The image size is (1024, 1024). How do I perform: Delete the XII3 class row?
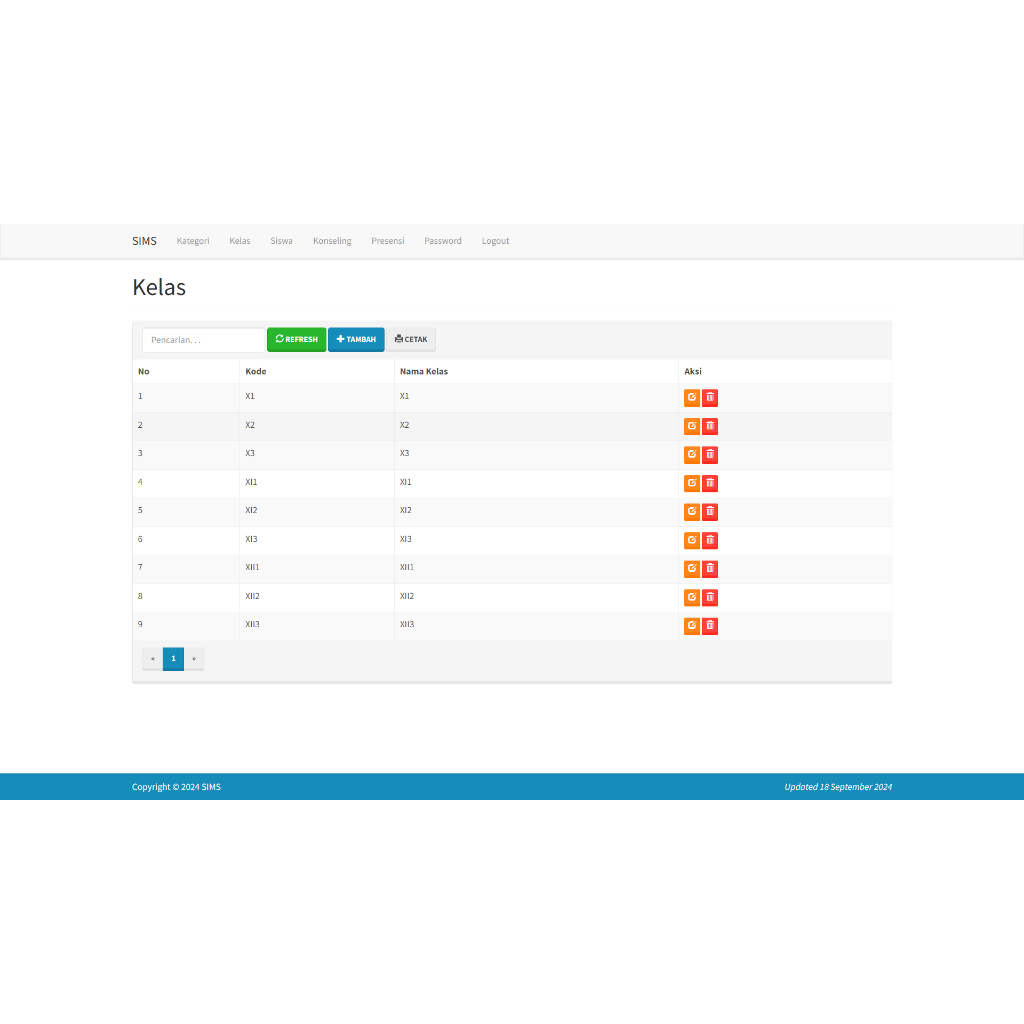710,626
